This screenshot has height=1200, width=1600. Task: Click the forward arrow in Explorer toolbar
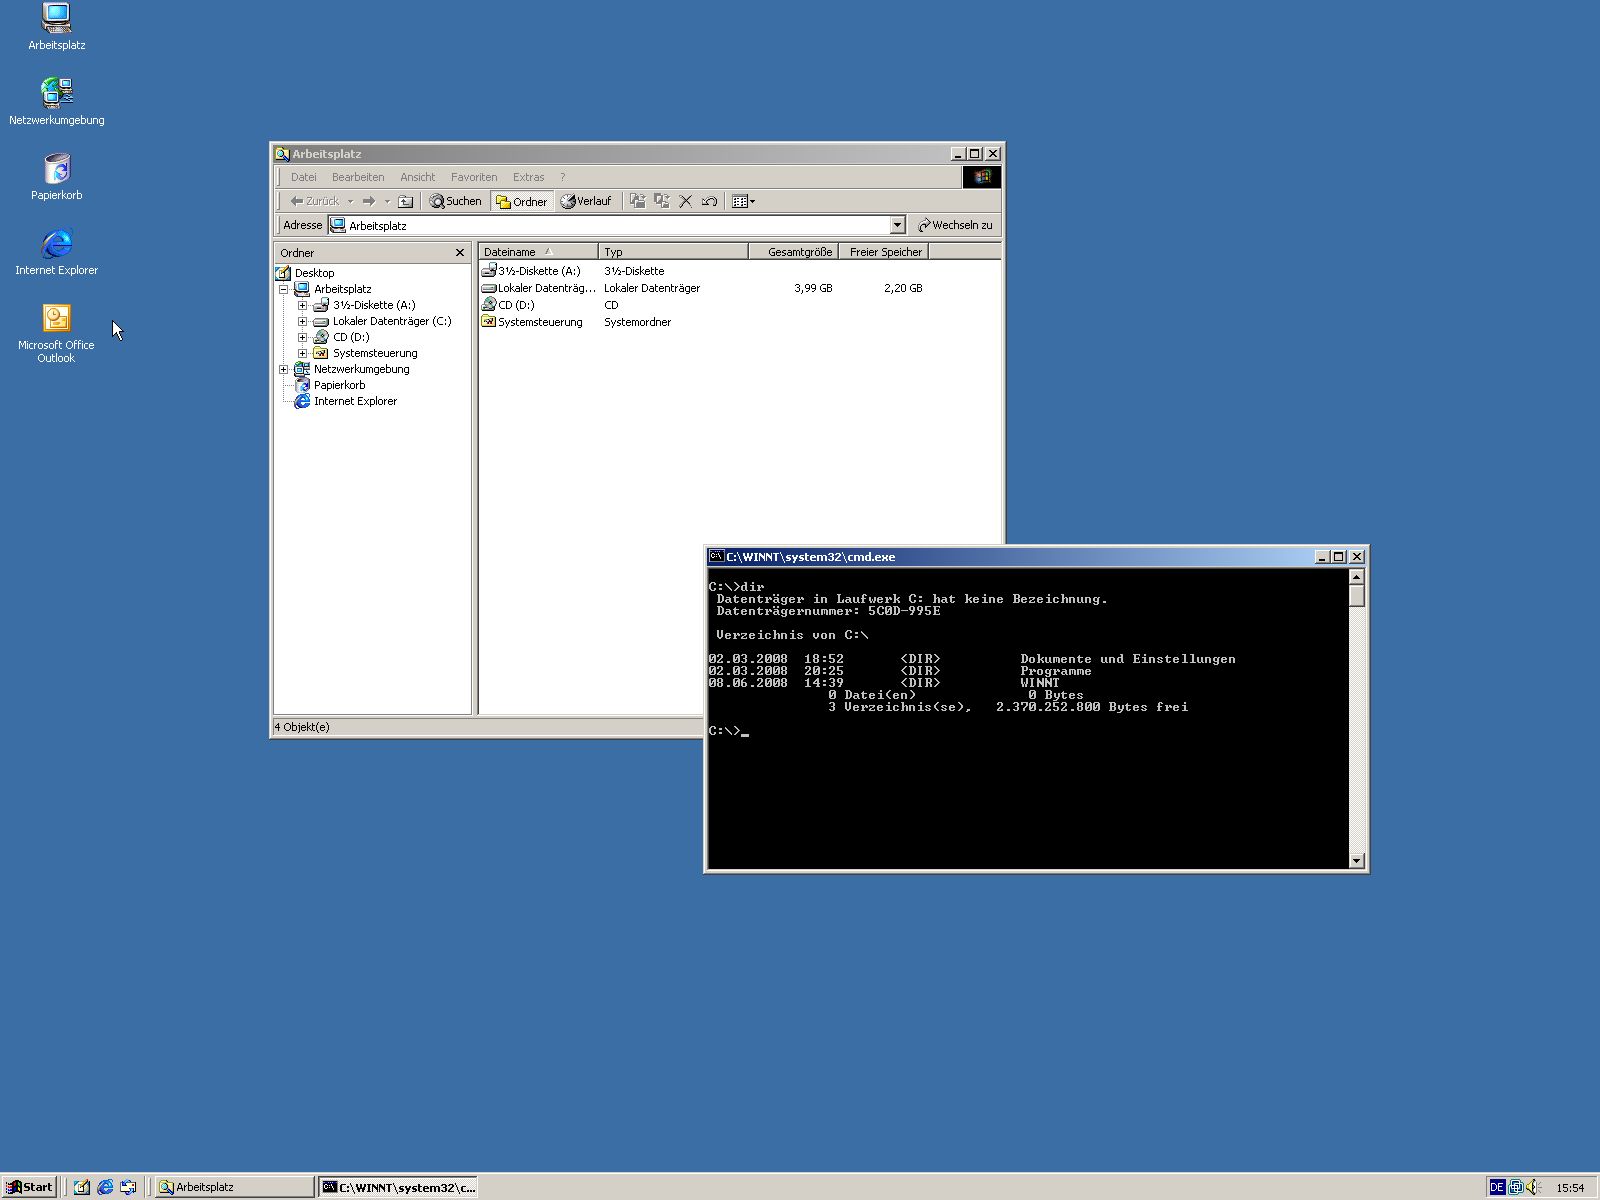(x=369, y=201)
